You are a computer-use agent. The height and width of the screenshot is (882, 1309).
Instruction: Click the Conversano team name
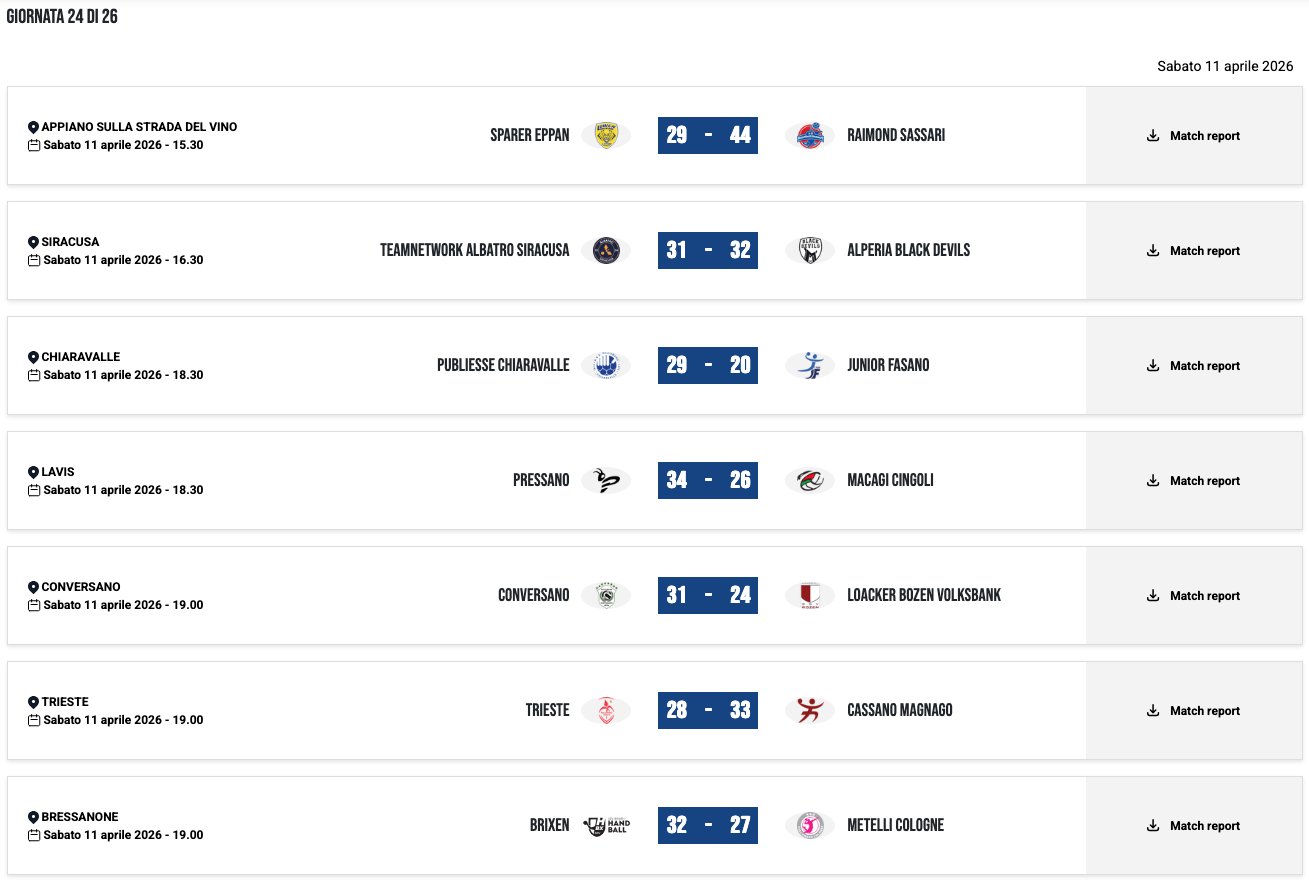click(534, 595)
